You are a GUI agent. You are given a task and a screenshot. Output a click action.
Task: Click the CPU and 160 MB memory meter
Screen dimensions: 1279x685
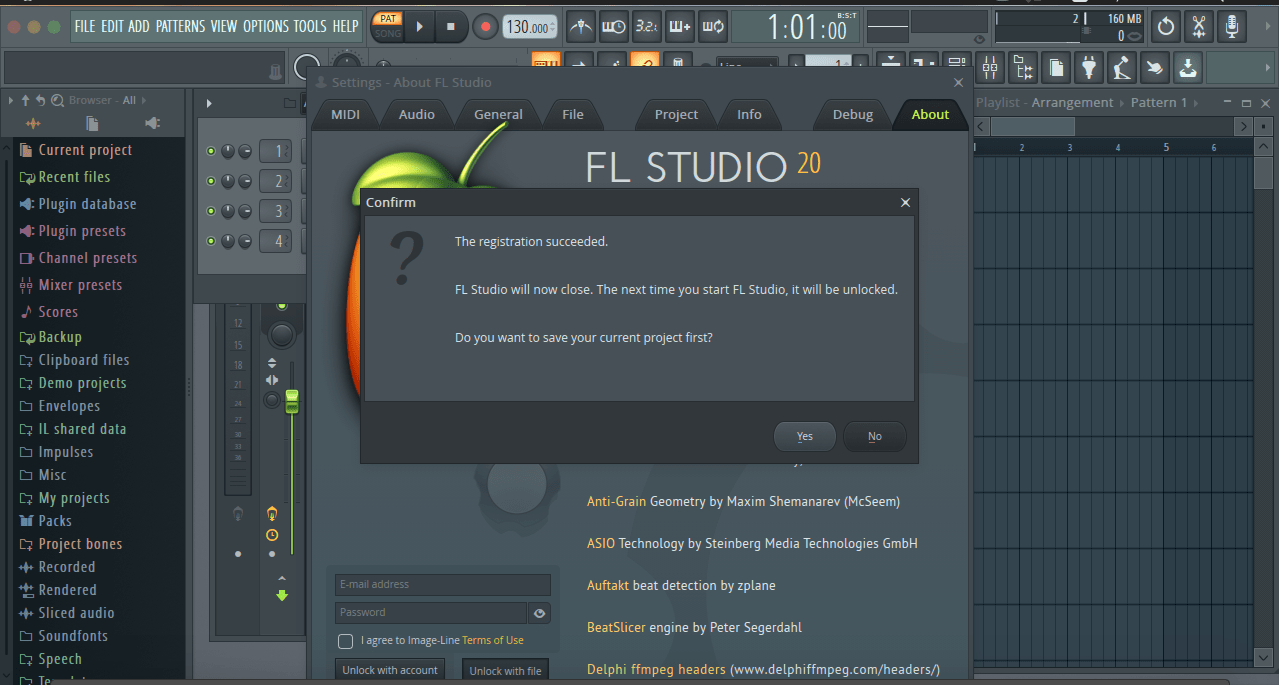(1070, 27)
